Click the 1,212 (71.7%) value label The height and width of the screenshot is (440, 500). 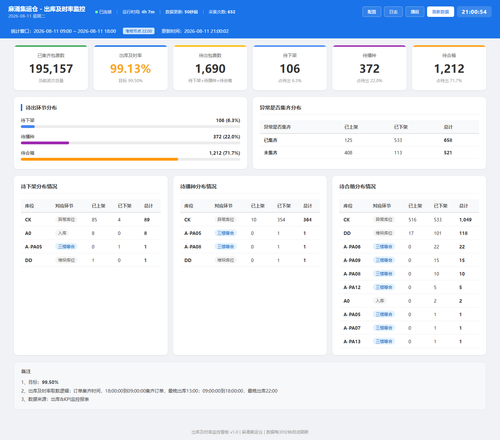click(225, 153)
